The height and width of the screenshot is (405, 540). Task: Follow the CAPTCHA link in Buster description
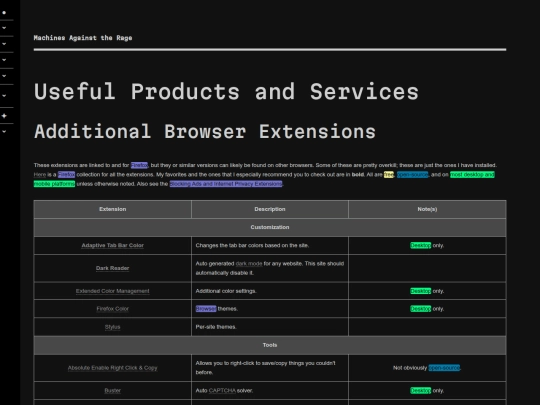pyautogui.click(x=222, y=391)
